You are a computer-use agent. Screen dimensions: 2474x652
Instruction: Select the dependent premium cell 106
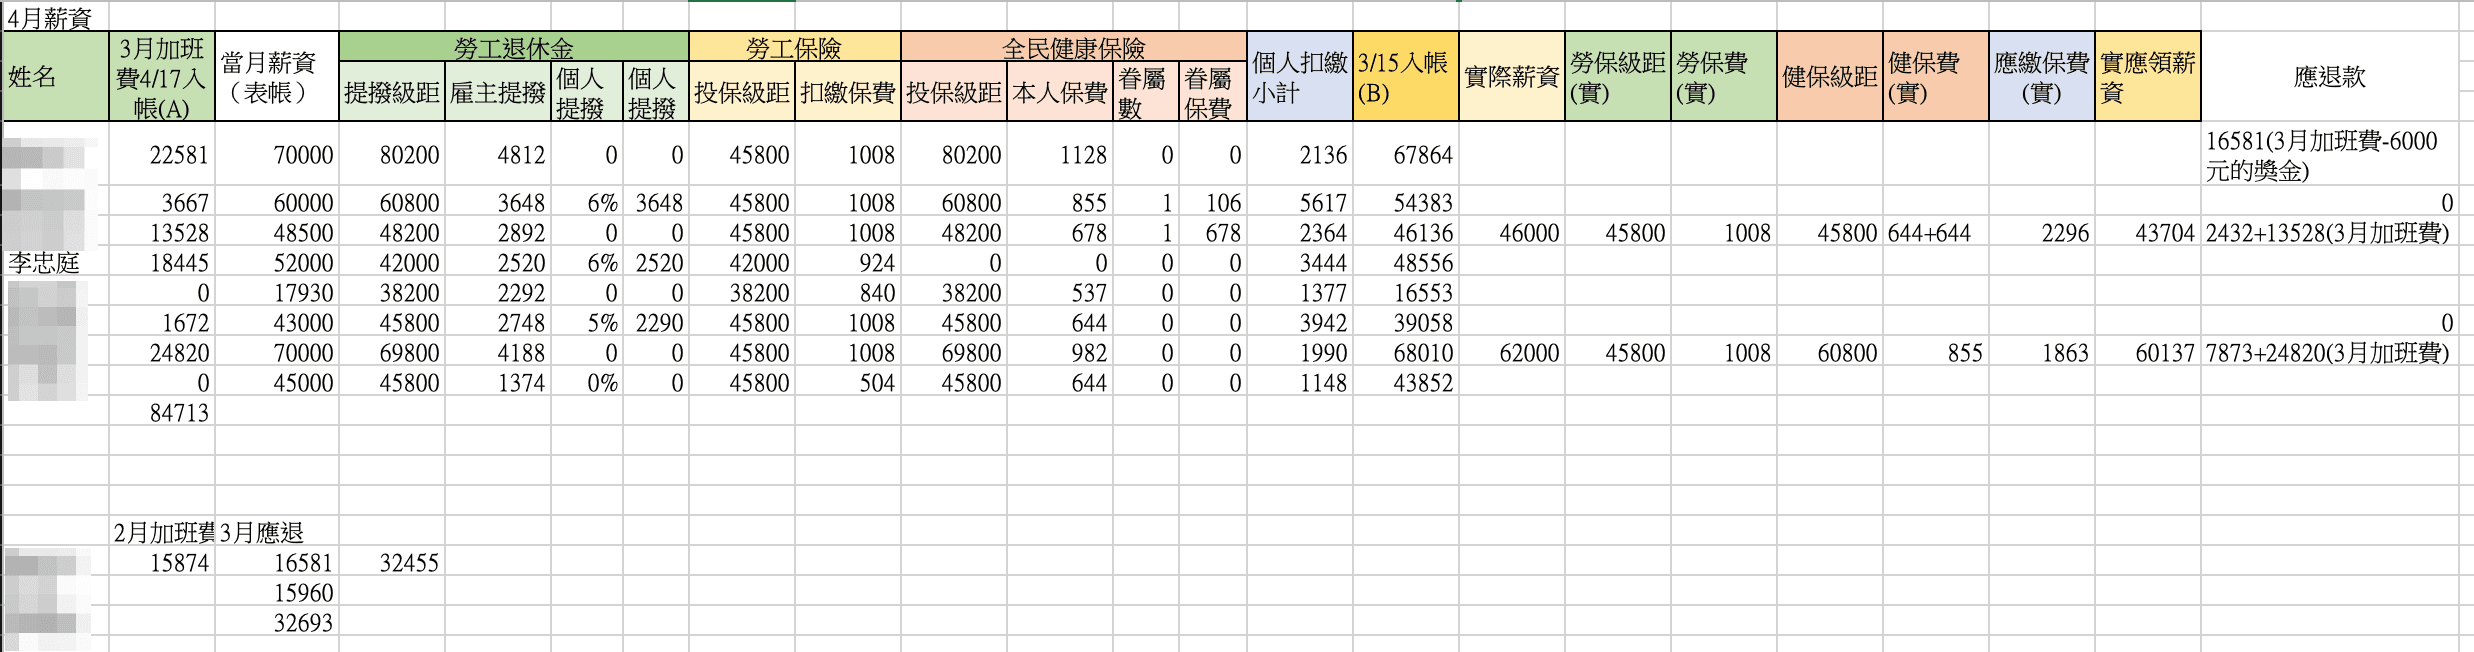click(x=1213, y=203)
